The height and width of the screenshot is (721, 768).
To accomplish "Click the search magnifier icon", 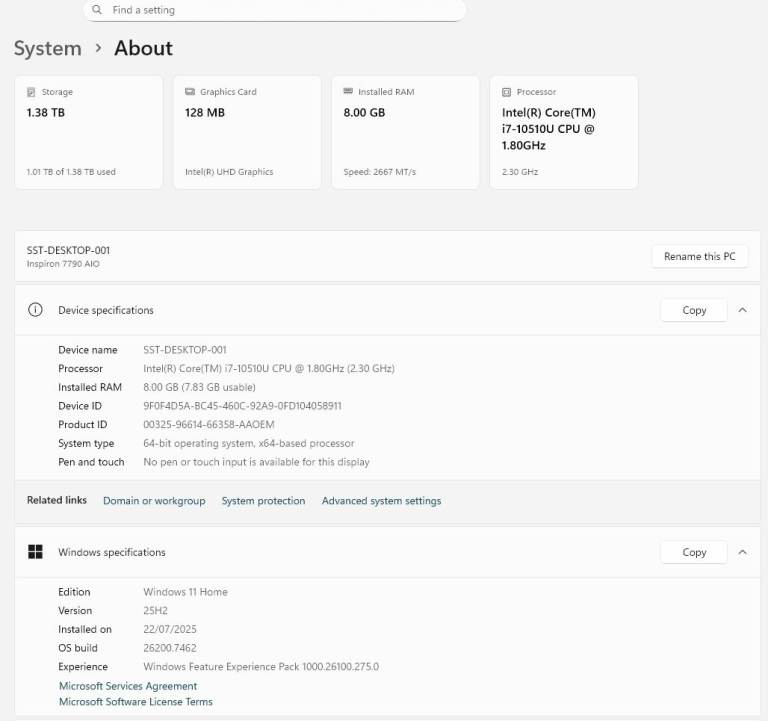I will pyautogui.click(x=97, y=10).
